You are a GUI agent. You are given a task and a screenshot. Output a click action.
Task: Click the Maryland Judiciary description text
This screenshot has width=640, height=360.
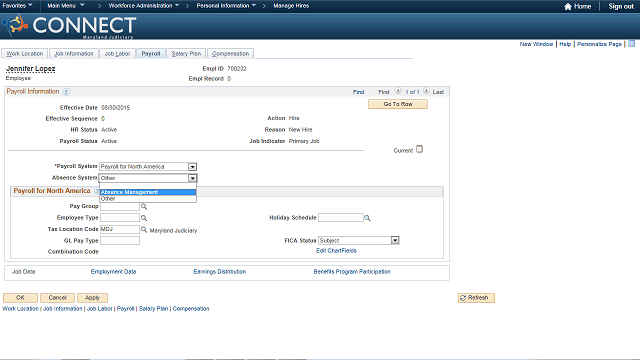(x=173, y=231)
